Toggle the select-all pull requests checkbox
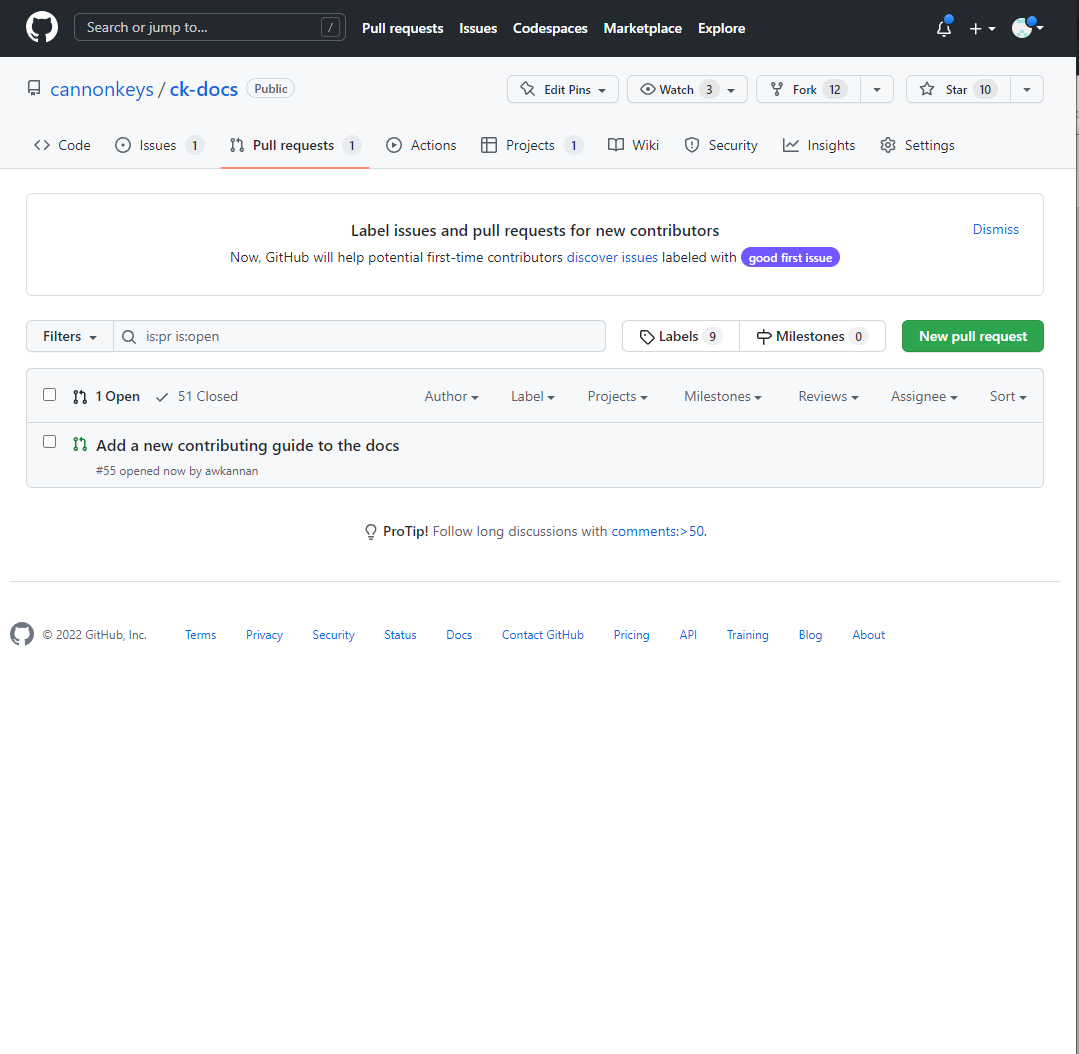1079x1054 pixels. point(50,395)
